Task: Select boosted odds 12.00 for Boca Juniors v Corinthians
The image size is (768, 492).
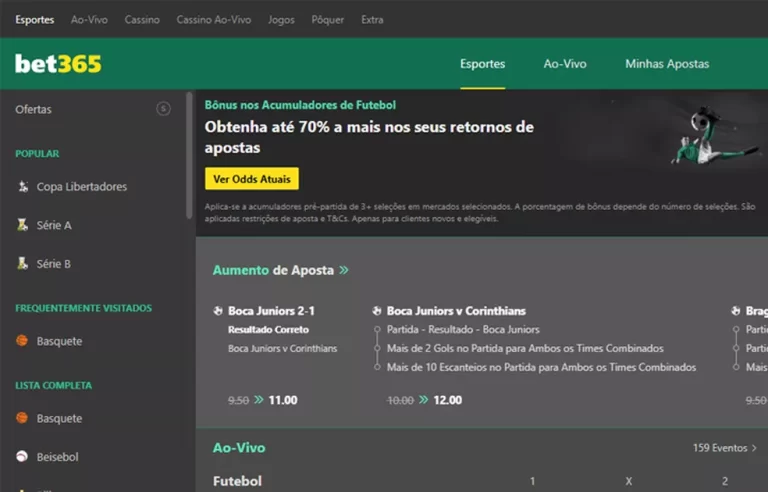Action: (448, 400)
